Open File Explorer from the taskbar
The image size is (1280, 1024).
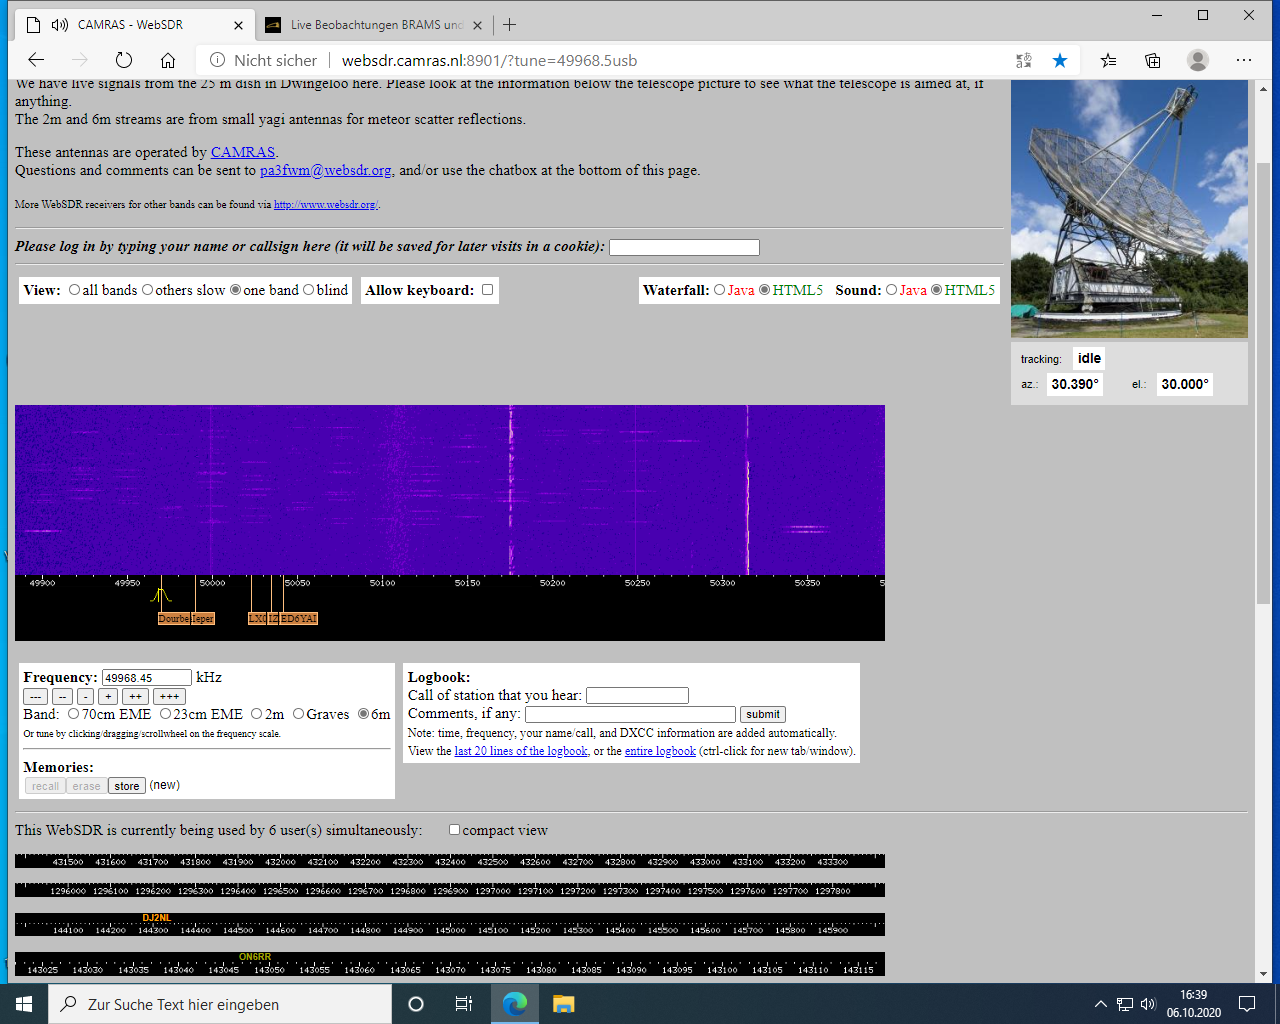[563, 1004]
